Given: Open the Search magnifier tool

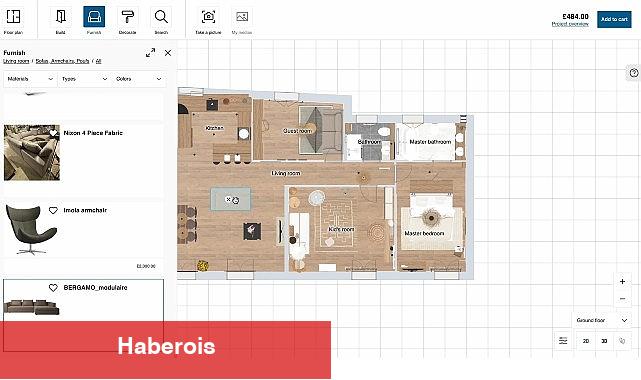Looking at the screenshot, I should click(x=161, y=17).
